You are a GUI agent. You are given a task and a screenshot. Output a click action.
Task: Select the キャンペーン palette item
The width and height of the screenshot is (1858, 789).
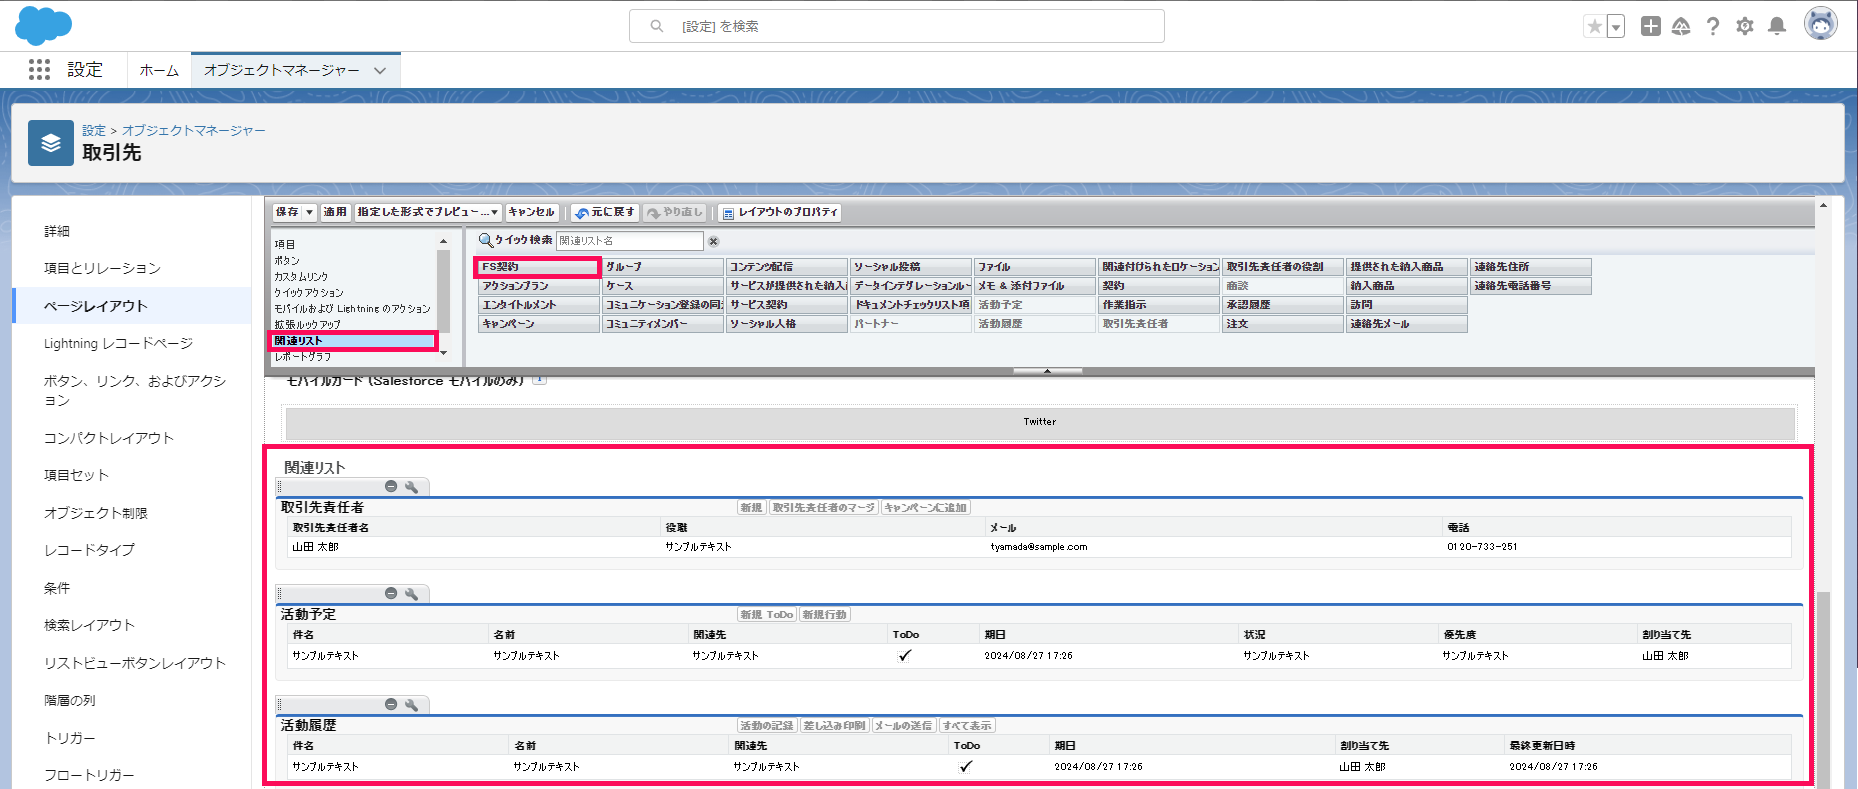[538, 324]
